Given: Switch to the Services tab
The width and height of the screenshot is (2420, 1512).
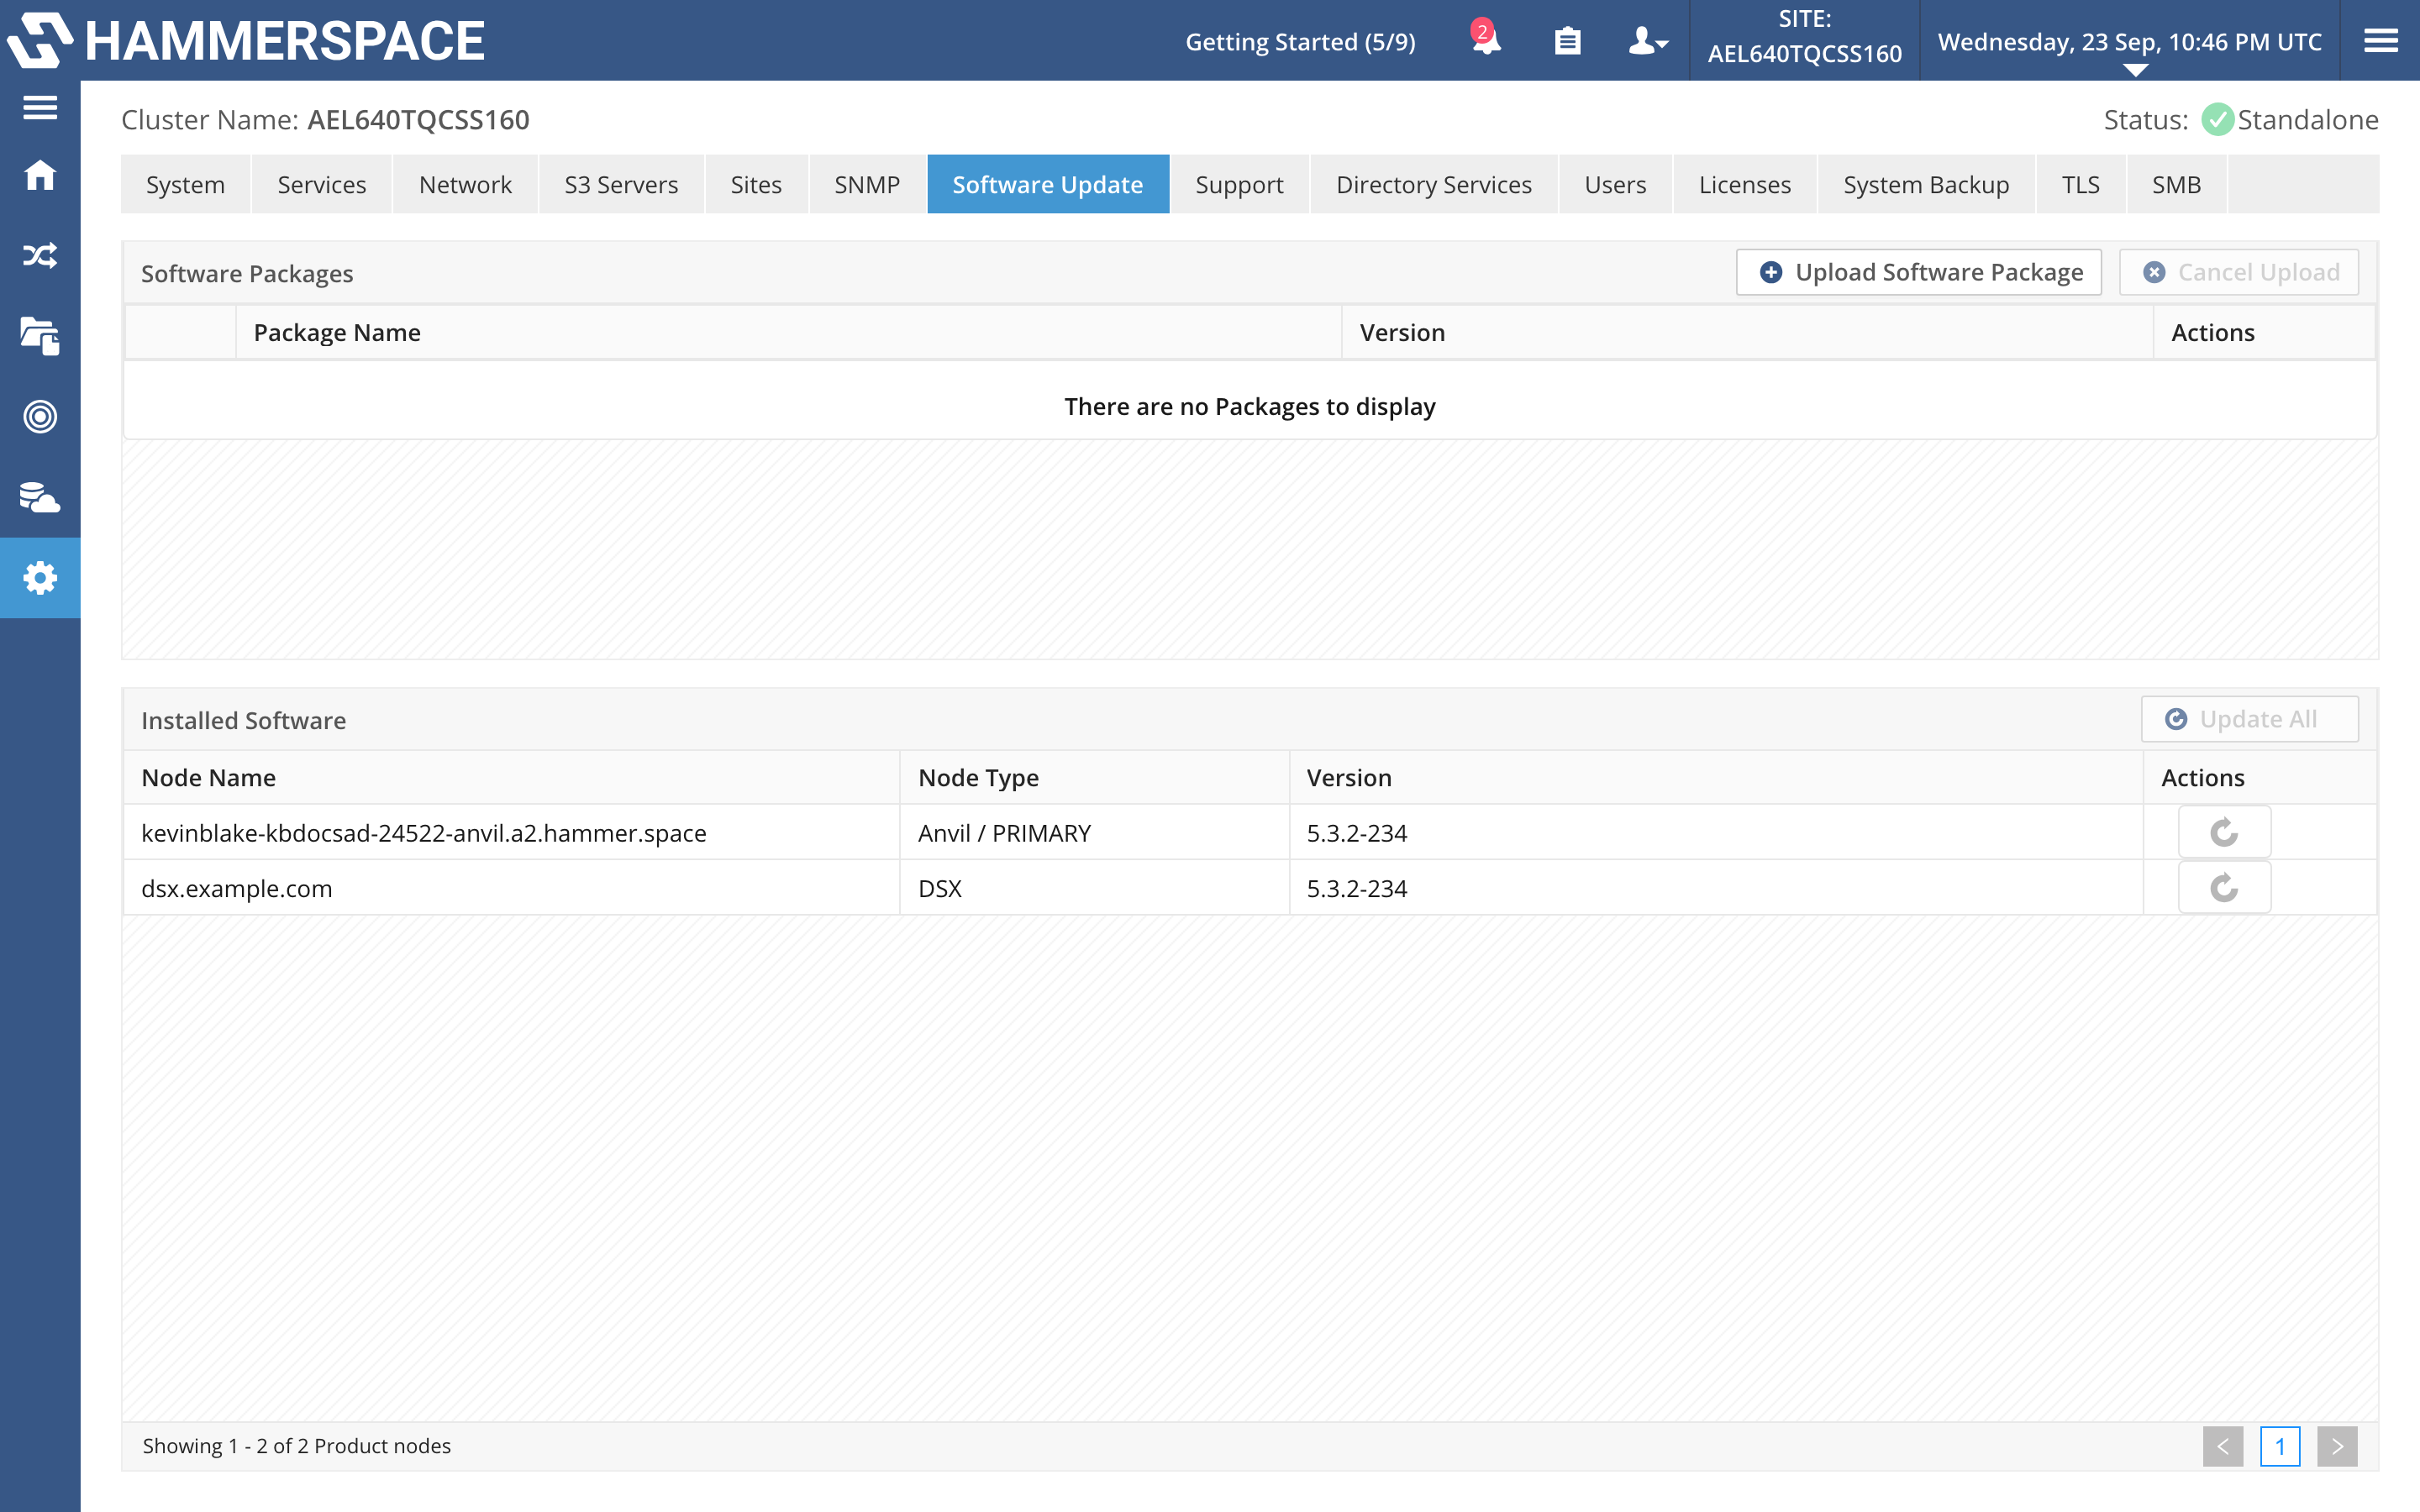Looking at the screenshot, I should [322, 184].
